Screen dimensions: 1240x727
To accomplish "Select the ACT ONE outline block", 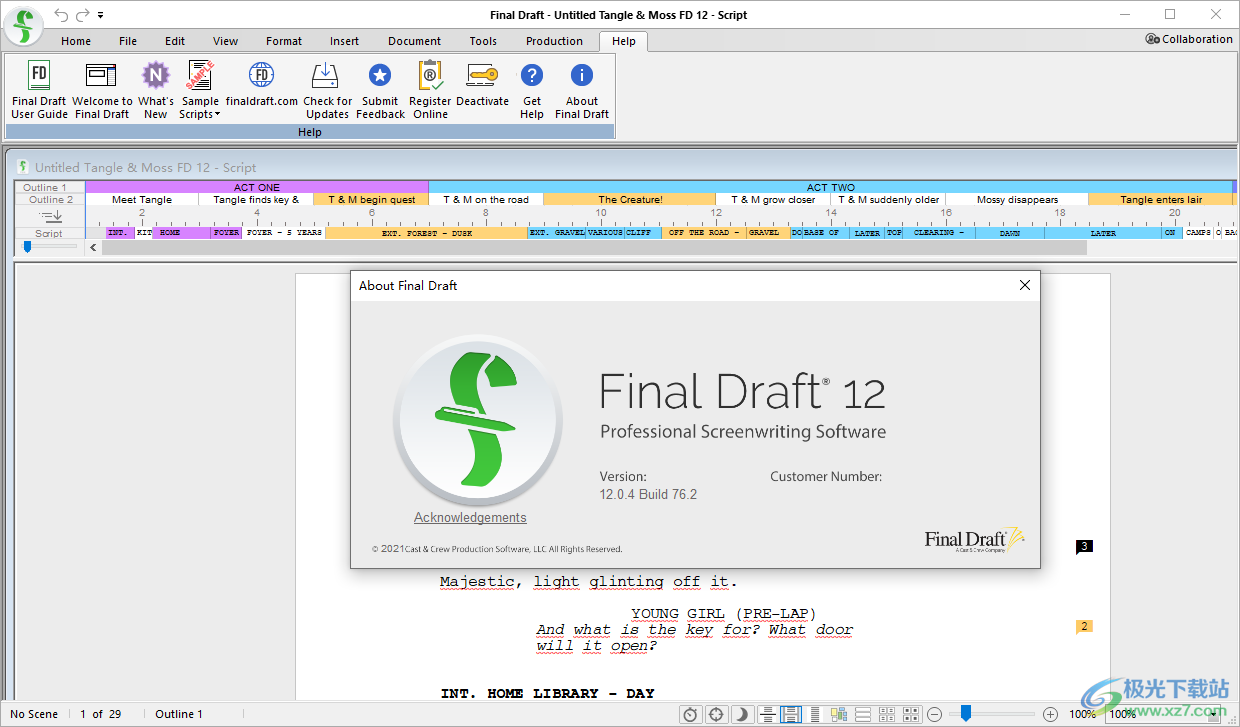I will click(x=257, y=187).
